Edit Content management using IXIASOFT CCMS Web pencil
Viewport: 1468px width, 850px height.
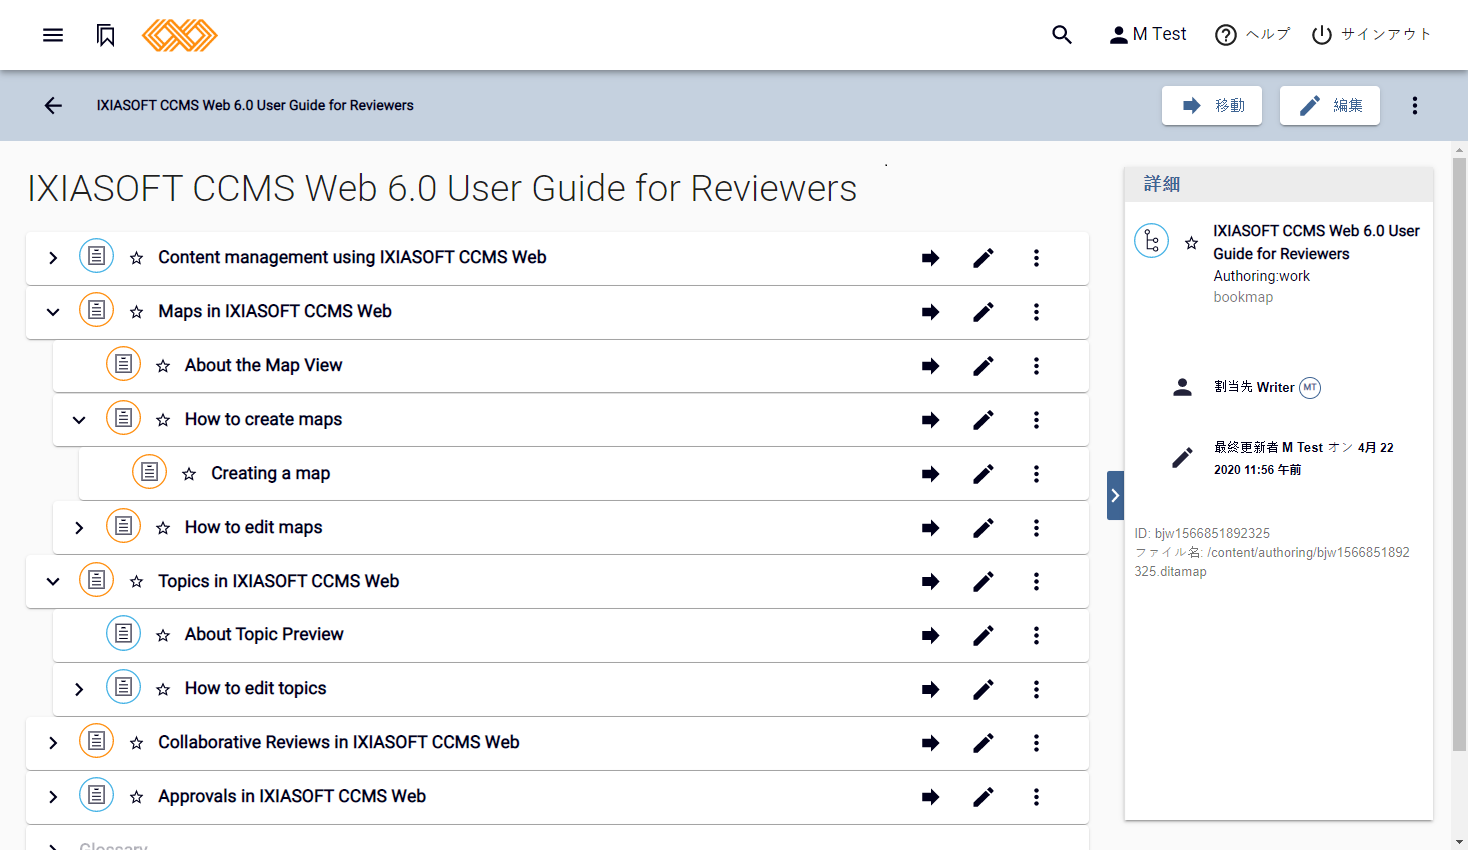point(983,258)
